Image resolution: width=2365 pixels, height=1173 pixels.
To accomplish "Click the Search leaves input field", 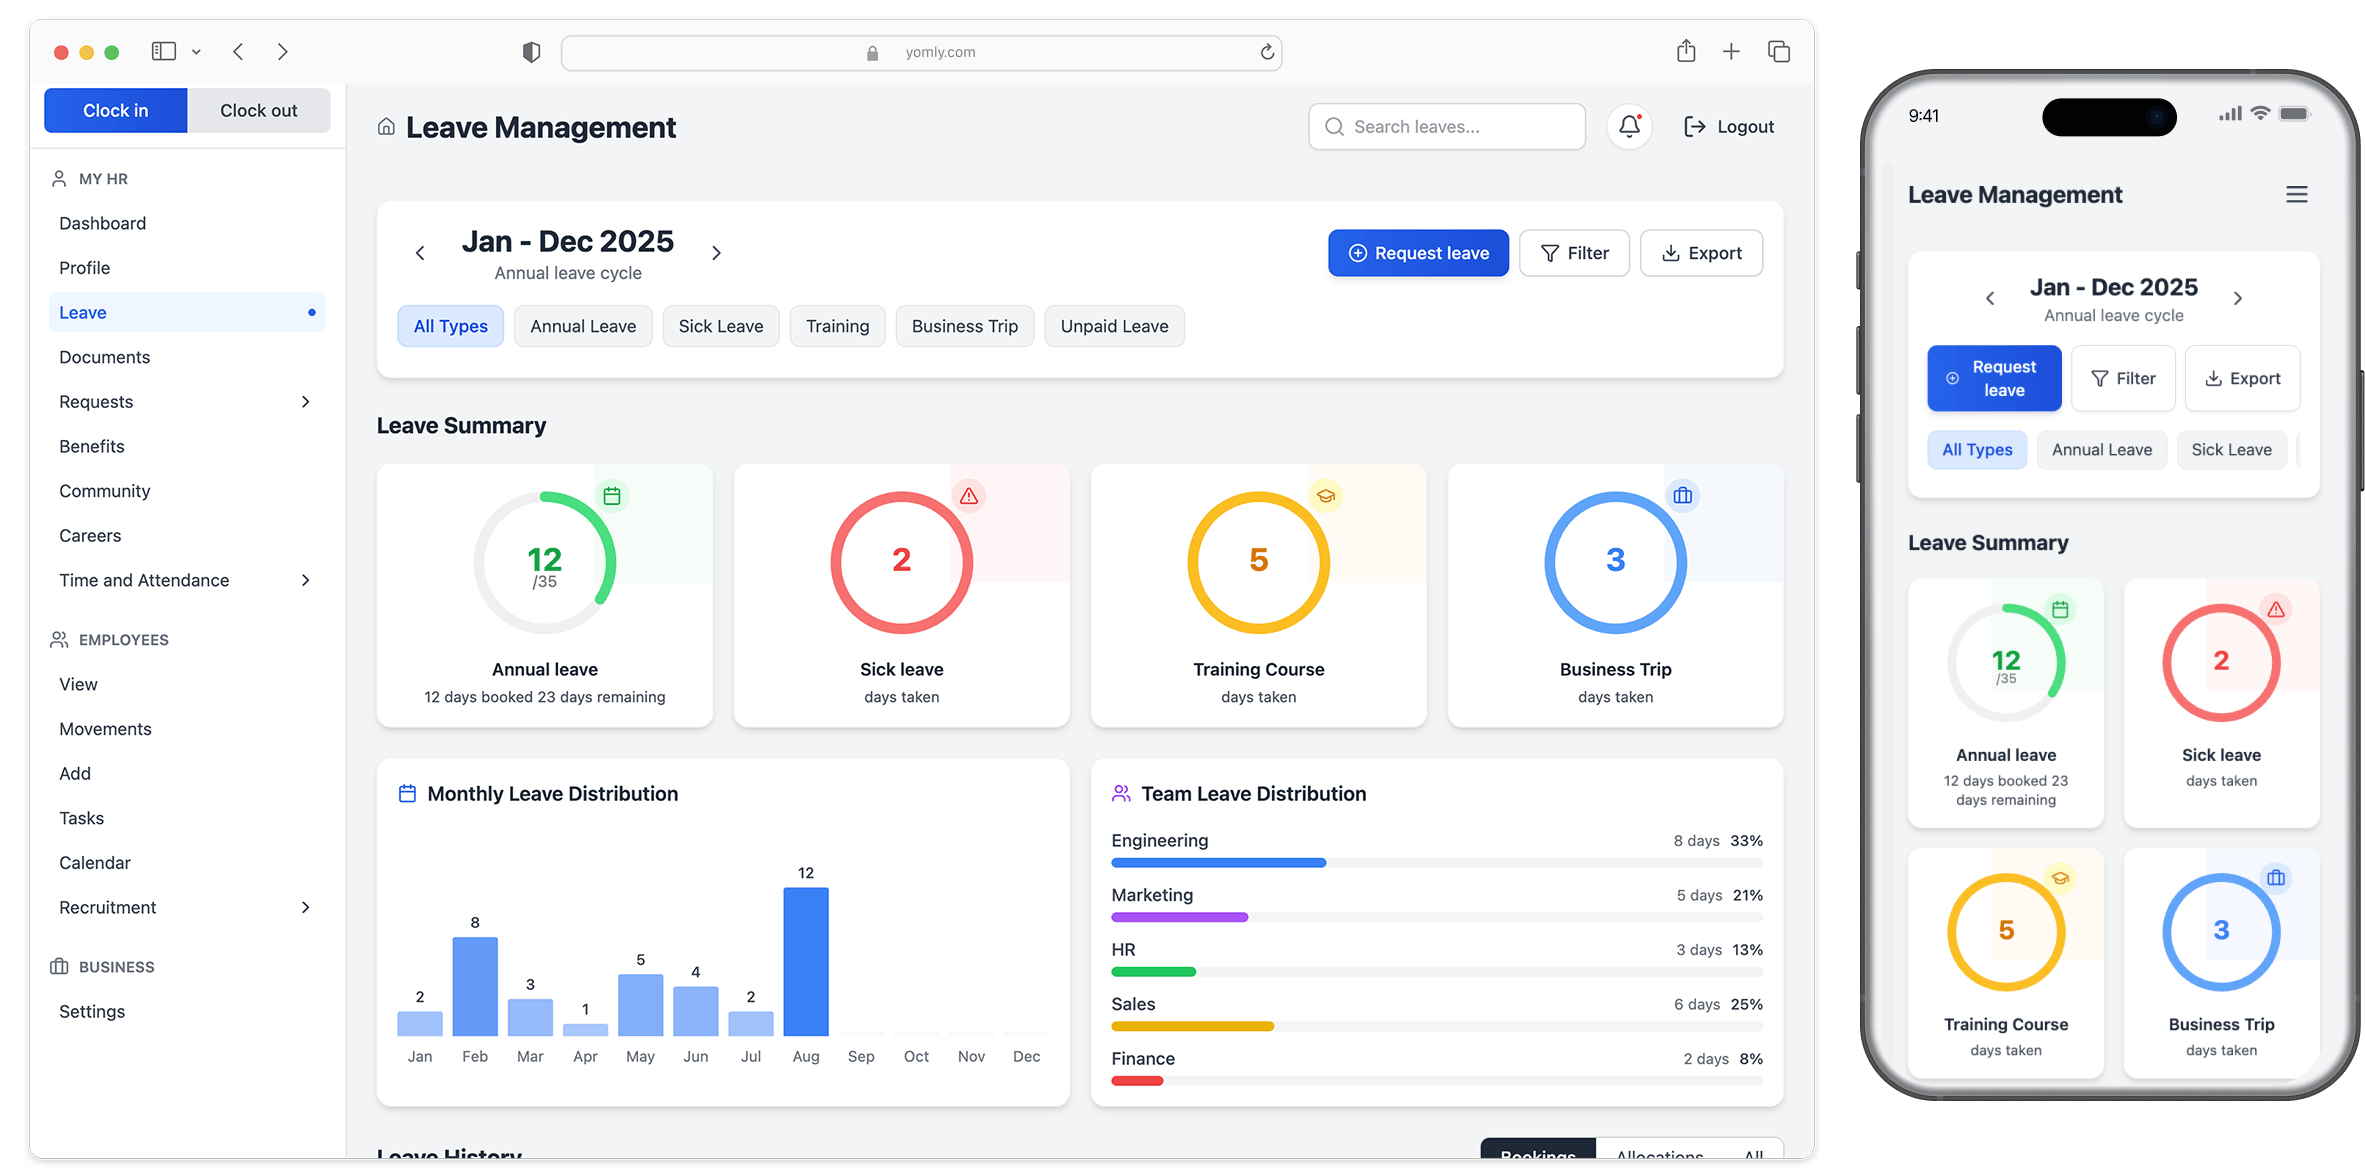I will click(1446, 127).
